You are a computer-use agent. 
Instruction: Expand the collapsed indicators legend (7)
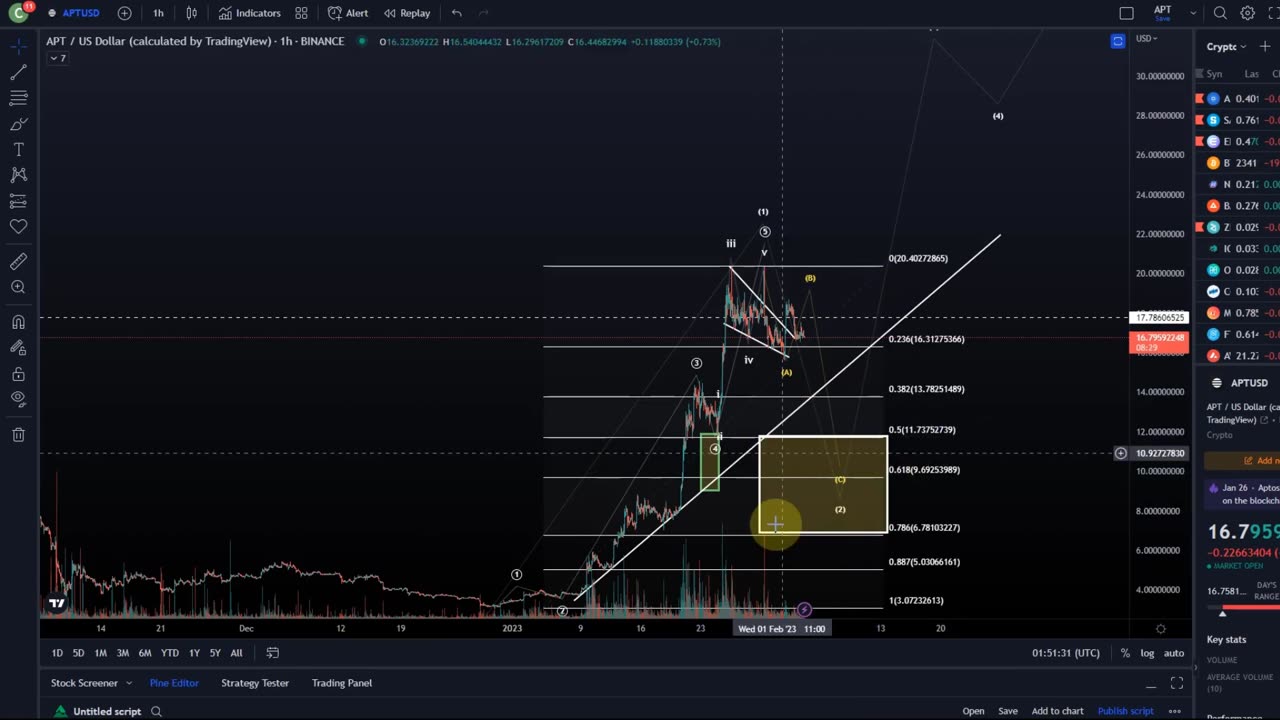(x=58, y=58)
